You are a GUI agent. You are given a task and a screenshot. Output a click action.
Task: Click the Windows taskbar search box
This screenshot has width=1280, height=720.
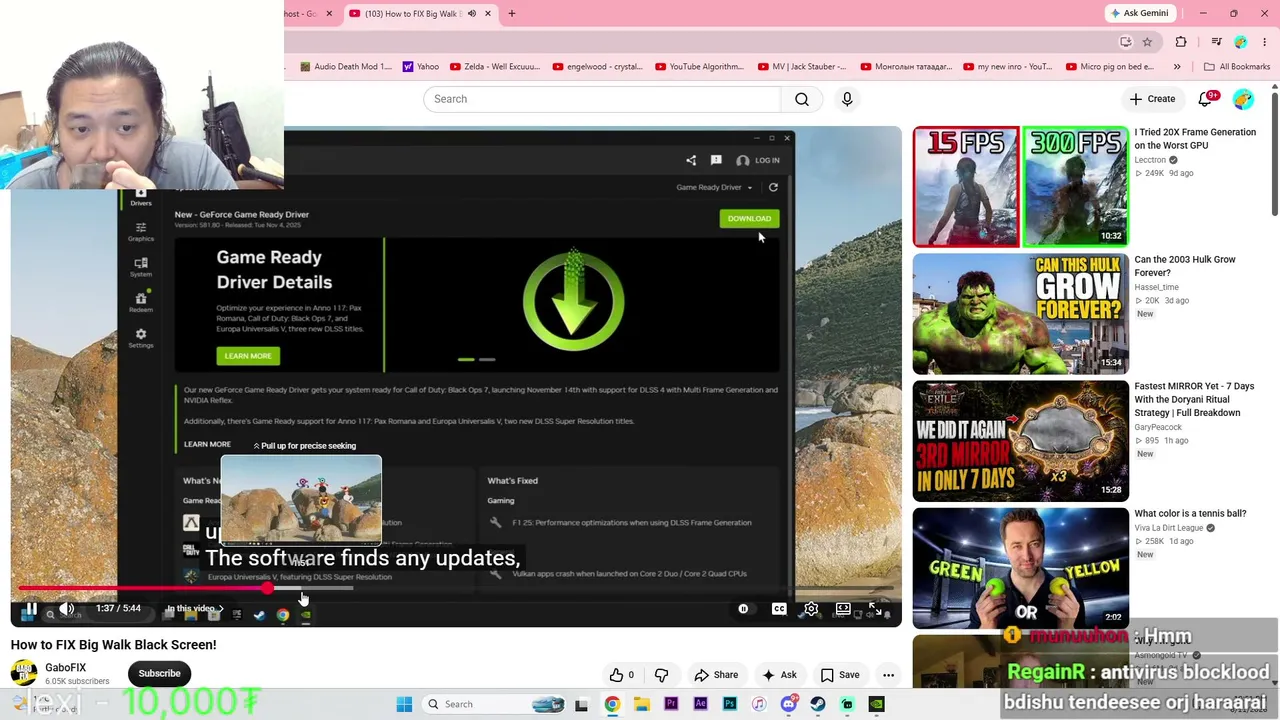point(493,704)
